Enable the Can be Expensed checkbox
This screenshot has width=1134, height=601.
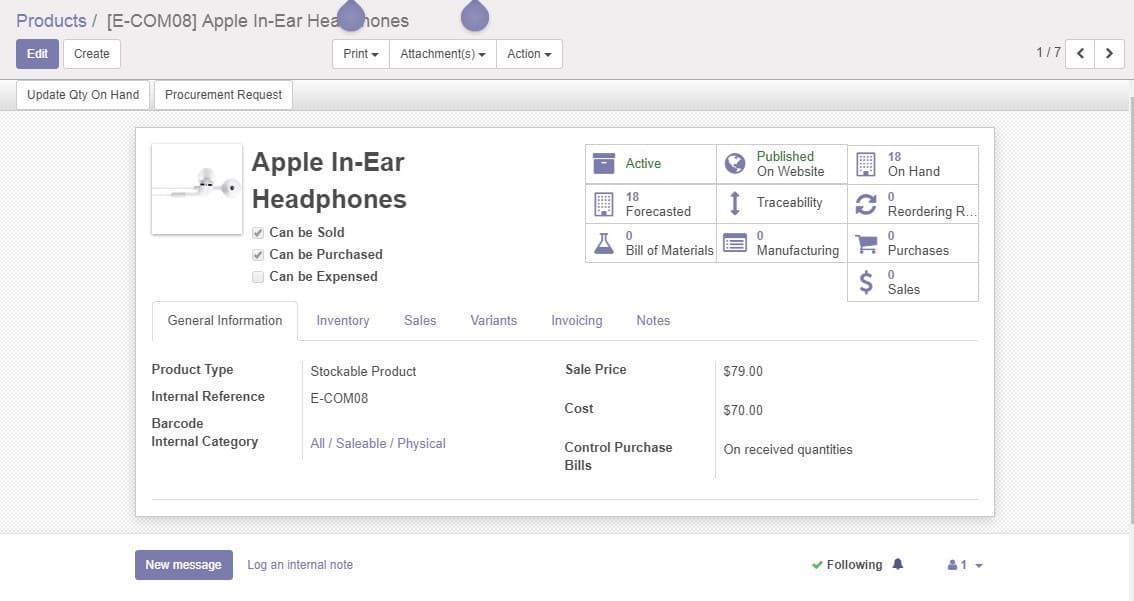(x=258, y=277)
